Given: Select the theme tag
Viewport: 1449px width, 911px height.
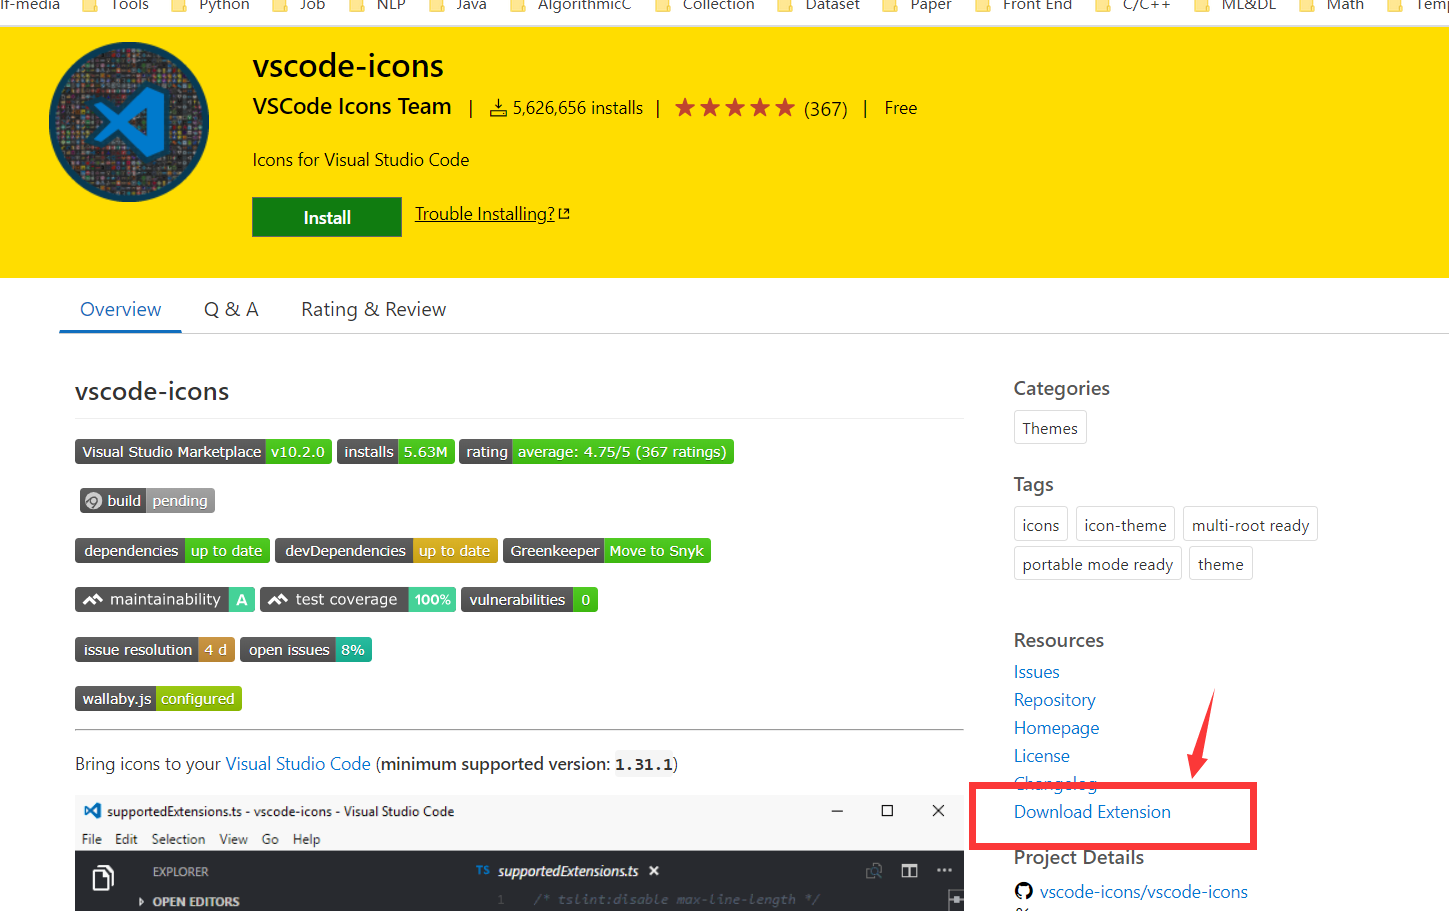Looking at the screenshot, I should coord(1221,564).
